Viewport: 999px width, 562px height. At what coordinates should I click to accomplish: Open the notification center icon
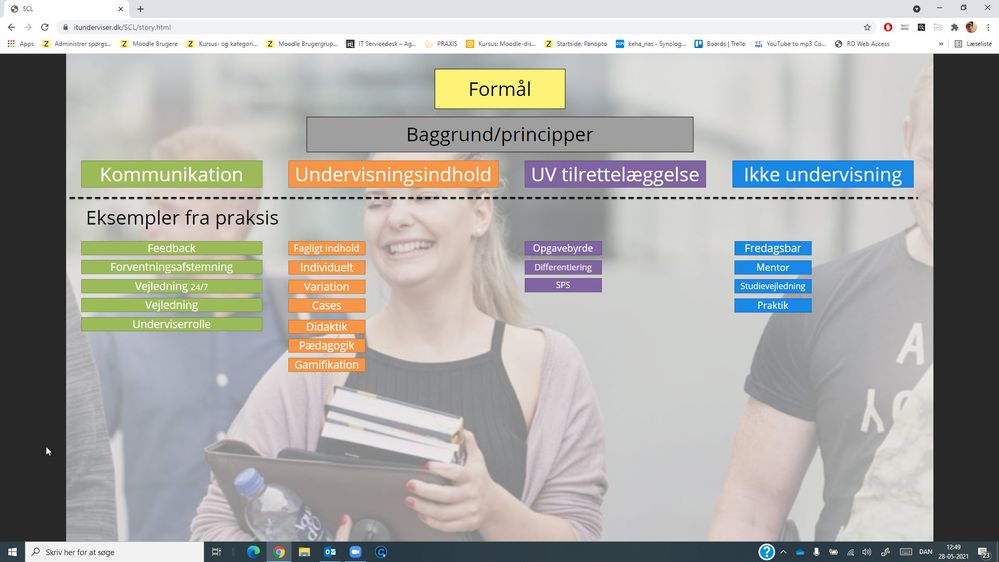[x=984, y=552]
